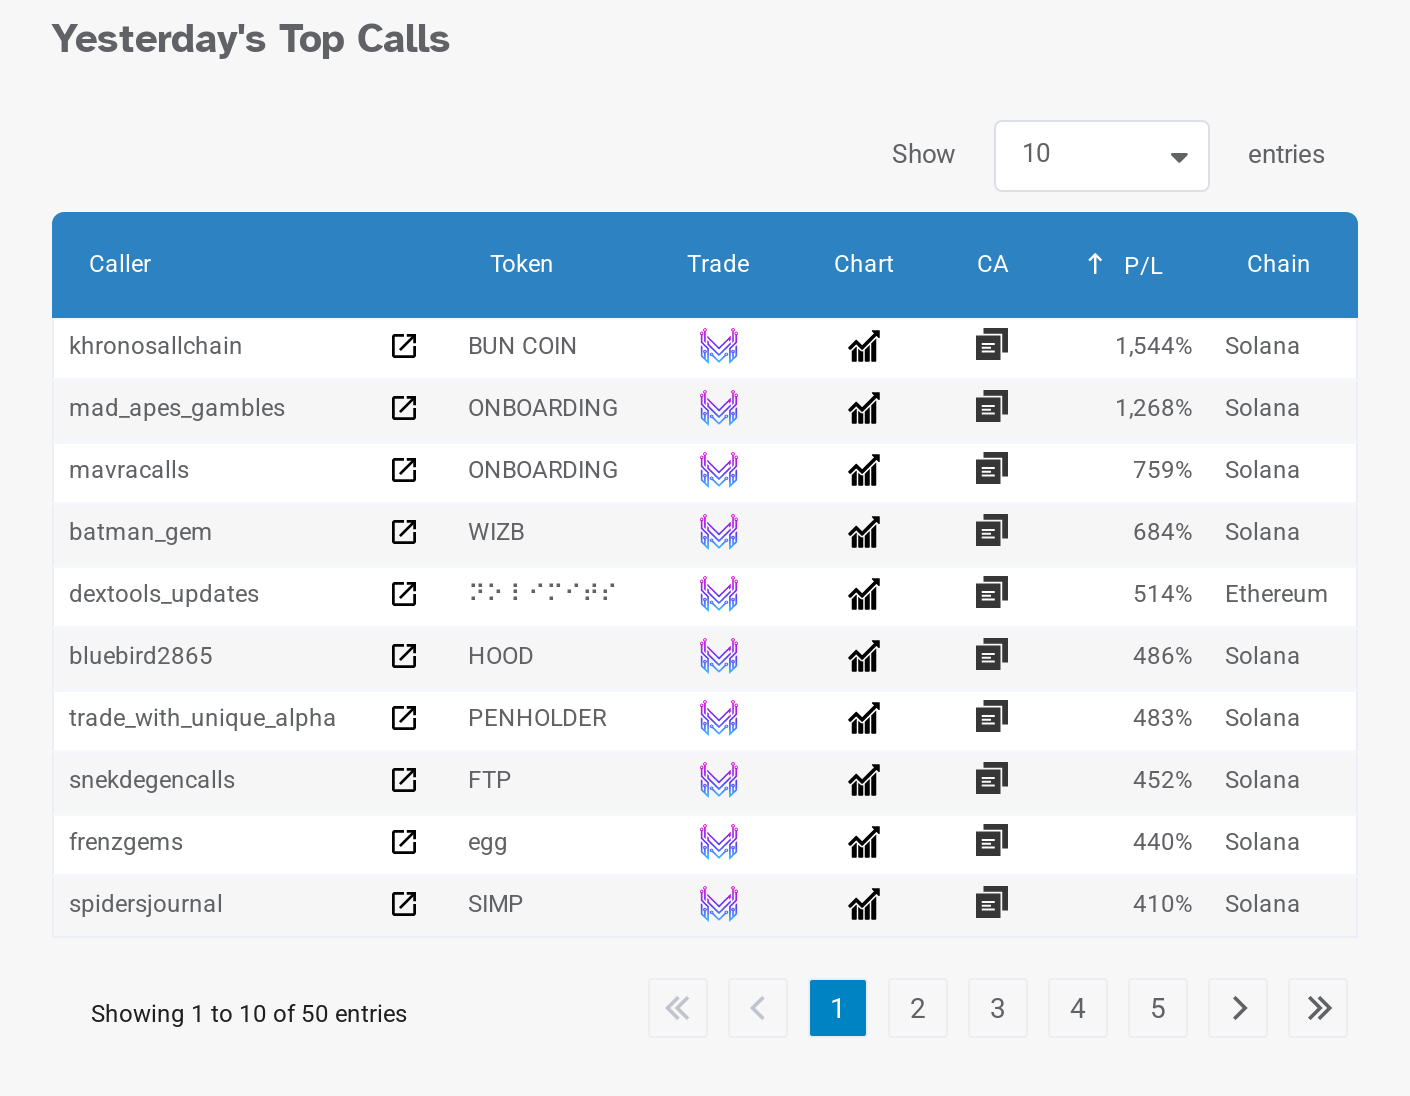The width and height of the screenshot is (1410, 1096).
Task: Sort table by Chain column header
Action: coord(1277,264)
